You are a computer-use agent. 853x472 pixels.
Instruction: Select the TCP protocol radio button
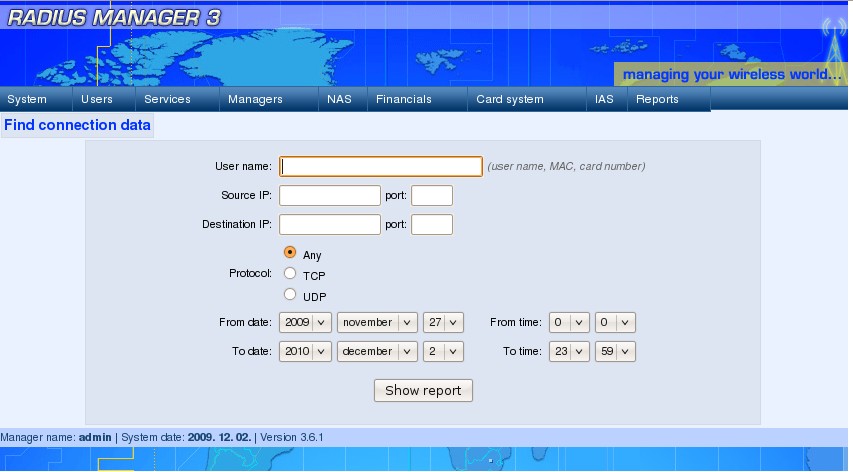tap(290, 273)
